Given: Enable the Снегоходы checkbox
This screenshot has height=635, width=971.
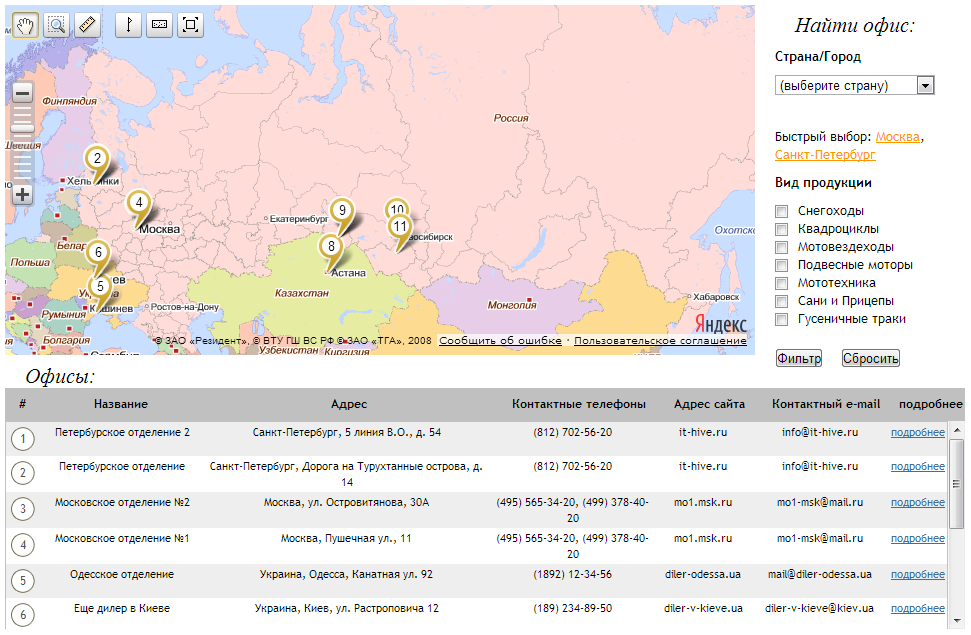Looking at the screenshot, I should tap(782, 211).
